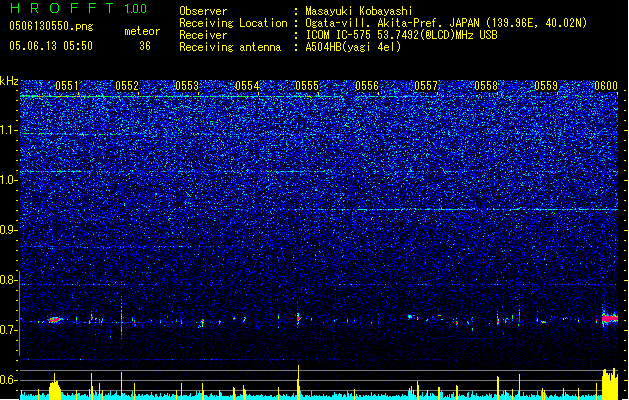Click the 1.1 frequency axis label
The width and height of the screenshot is (629, 400).
8,130
